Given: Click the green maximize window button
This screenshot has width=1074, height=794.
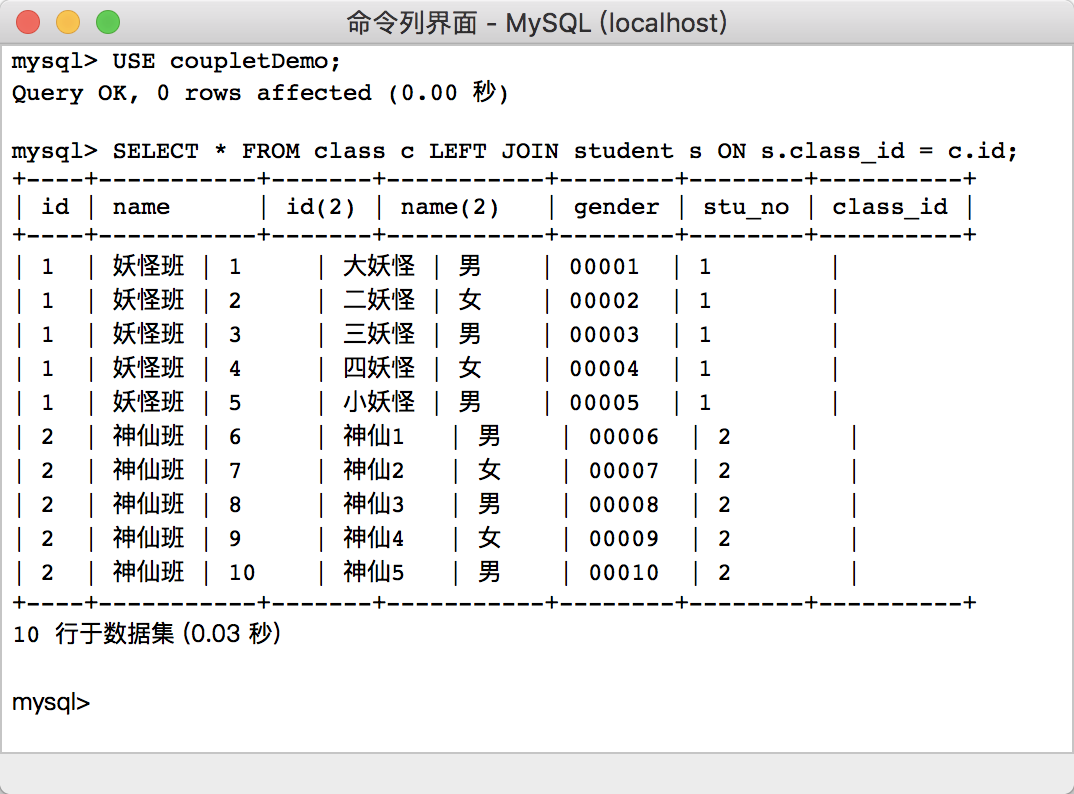Looking at the screenshot, I should tap(107, 21).
